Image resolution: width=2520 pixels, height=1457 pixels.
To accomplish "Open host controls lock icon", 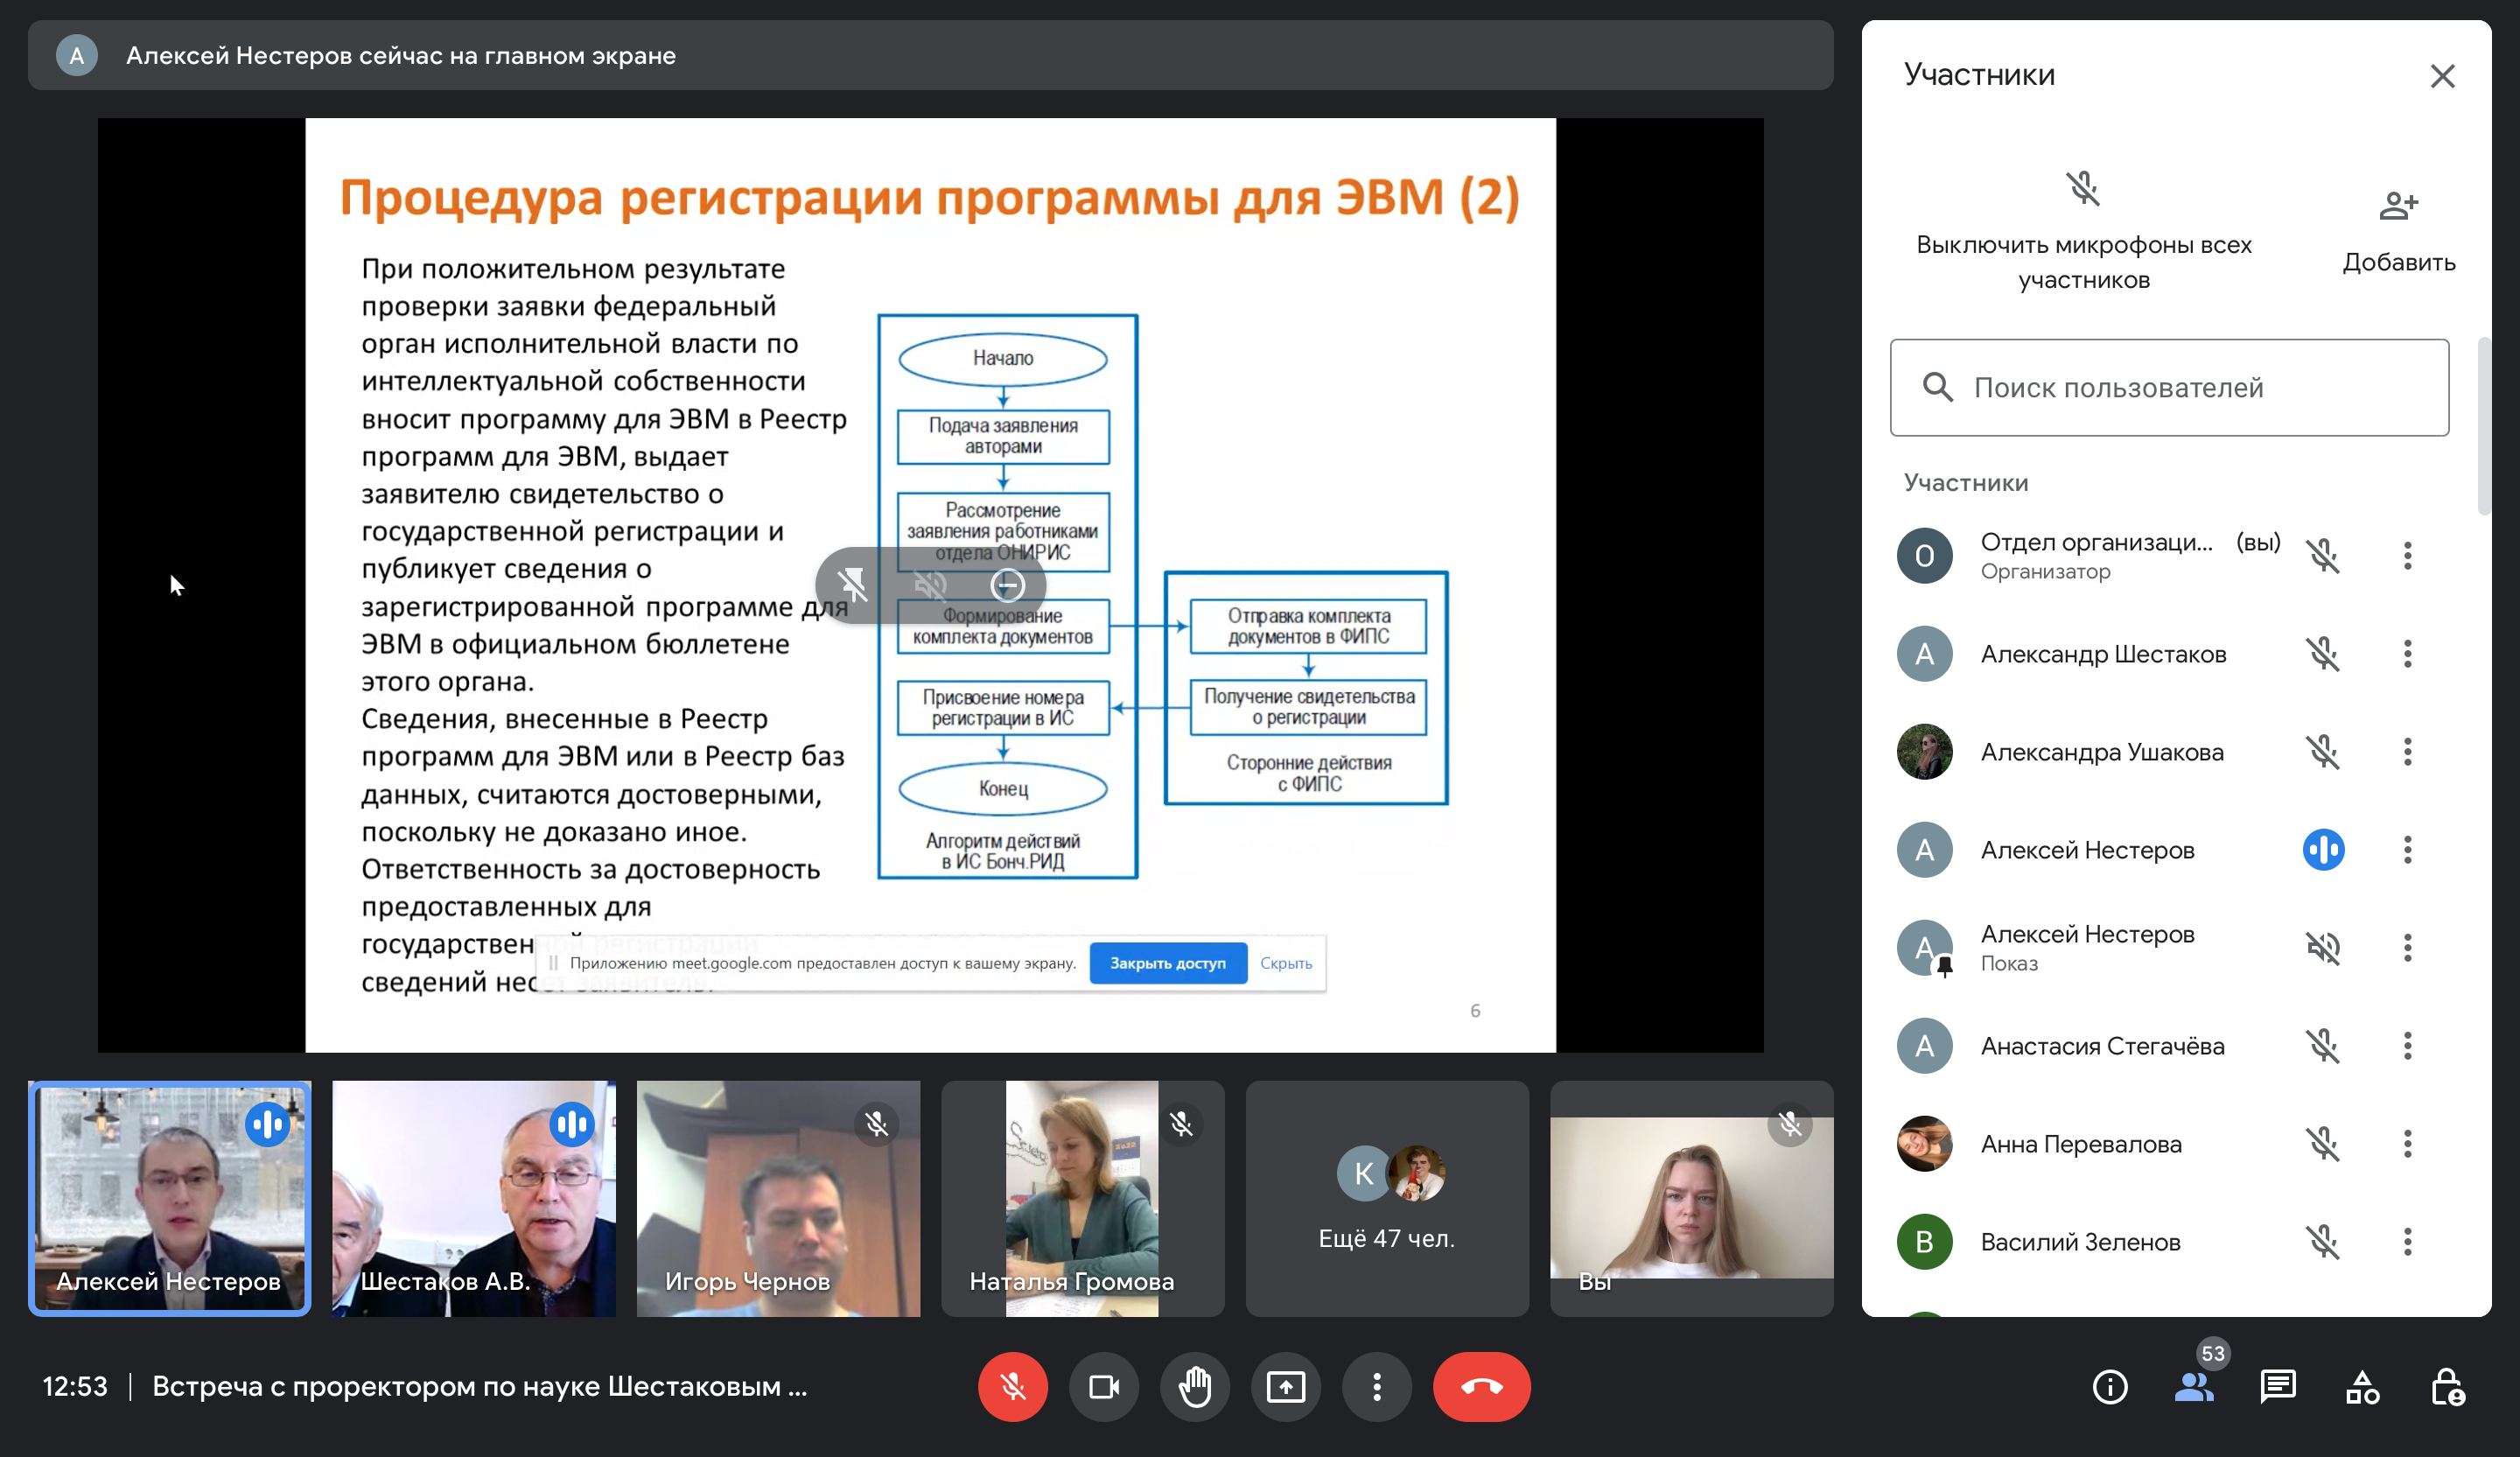I will coord(2447,1387).
